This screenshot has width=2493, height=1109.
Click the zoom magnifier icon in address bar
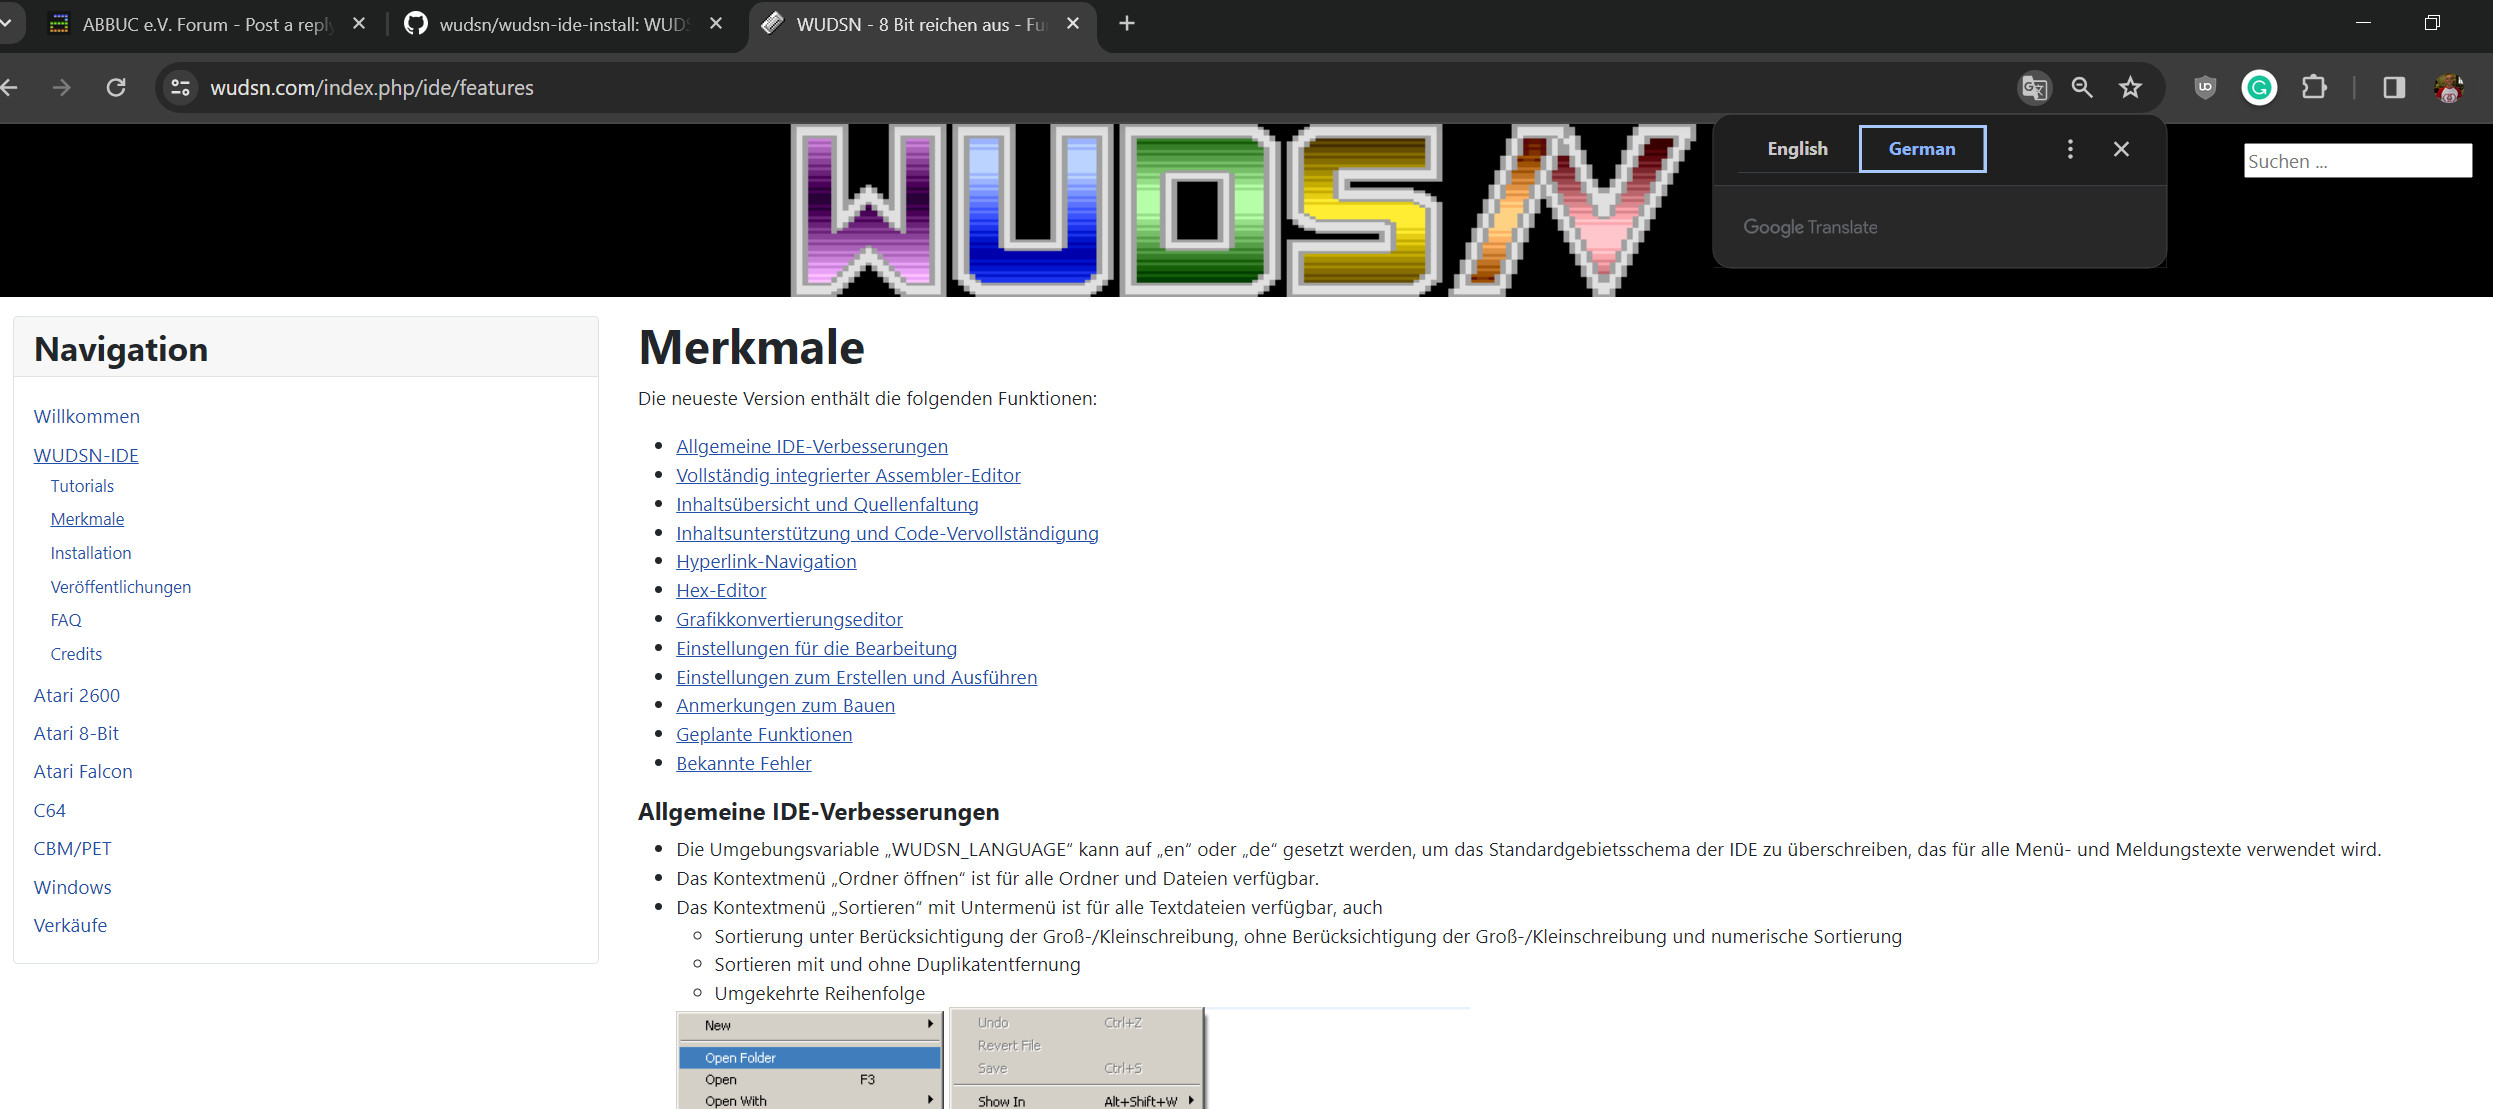(x=2082, y=88)
